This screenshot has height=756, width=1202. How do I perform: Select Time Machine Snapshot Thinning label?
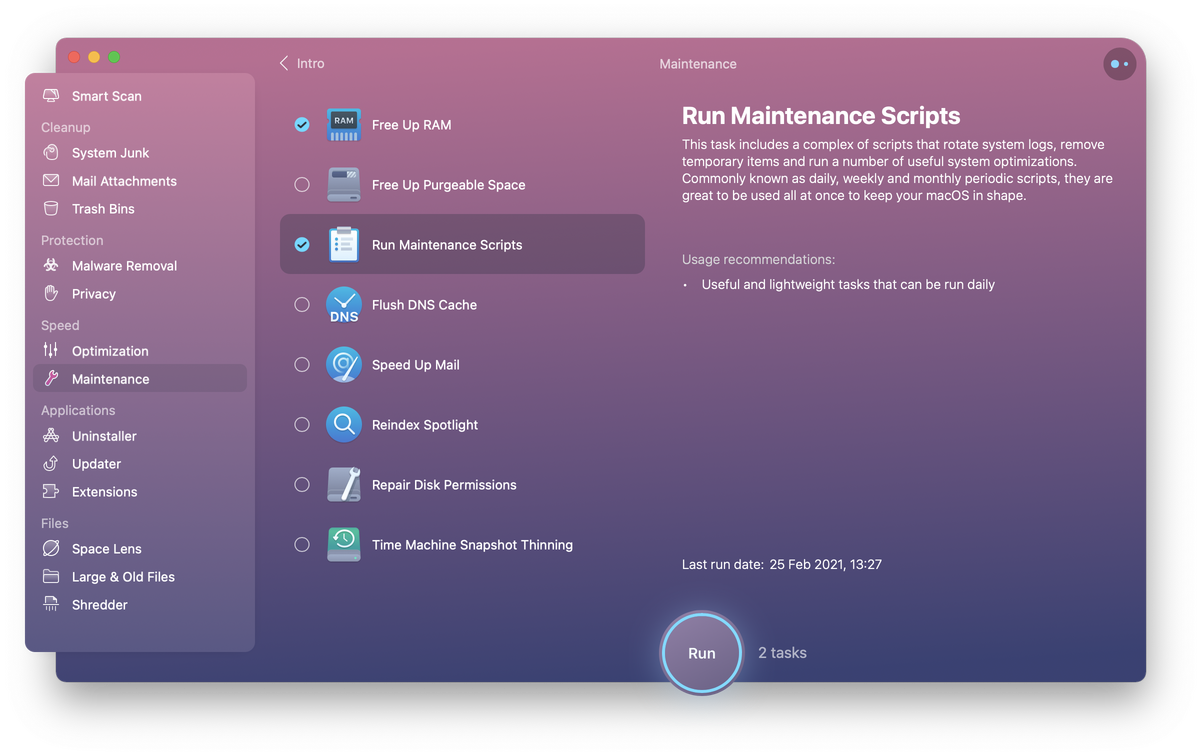click(x=472, y=545)
